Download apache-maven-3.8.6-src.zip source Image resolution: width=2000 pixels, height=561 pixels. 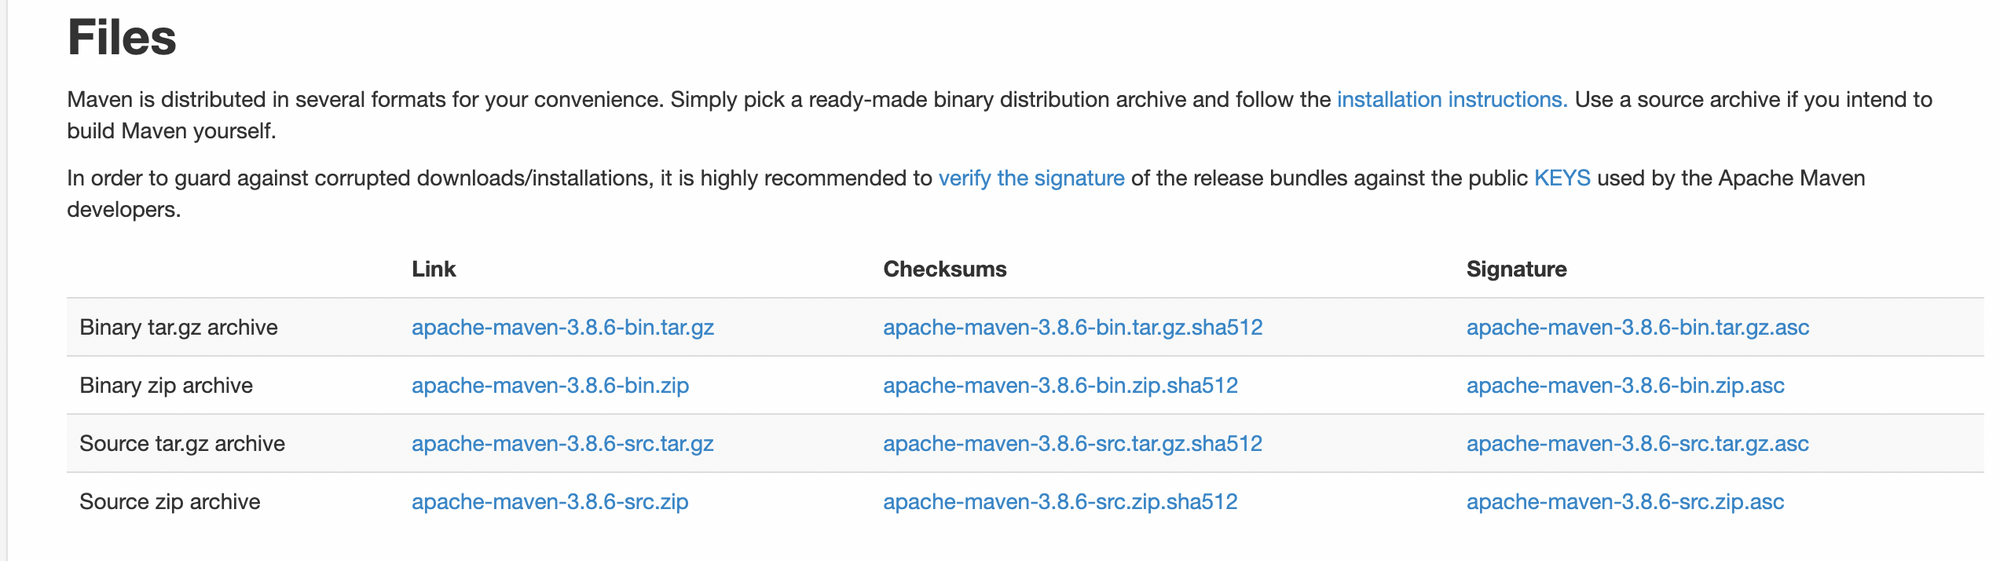(x=550, y=501)
